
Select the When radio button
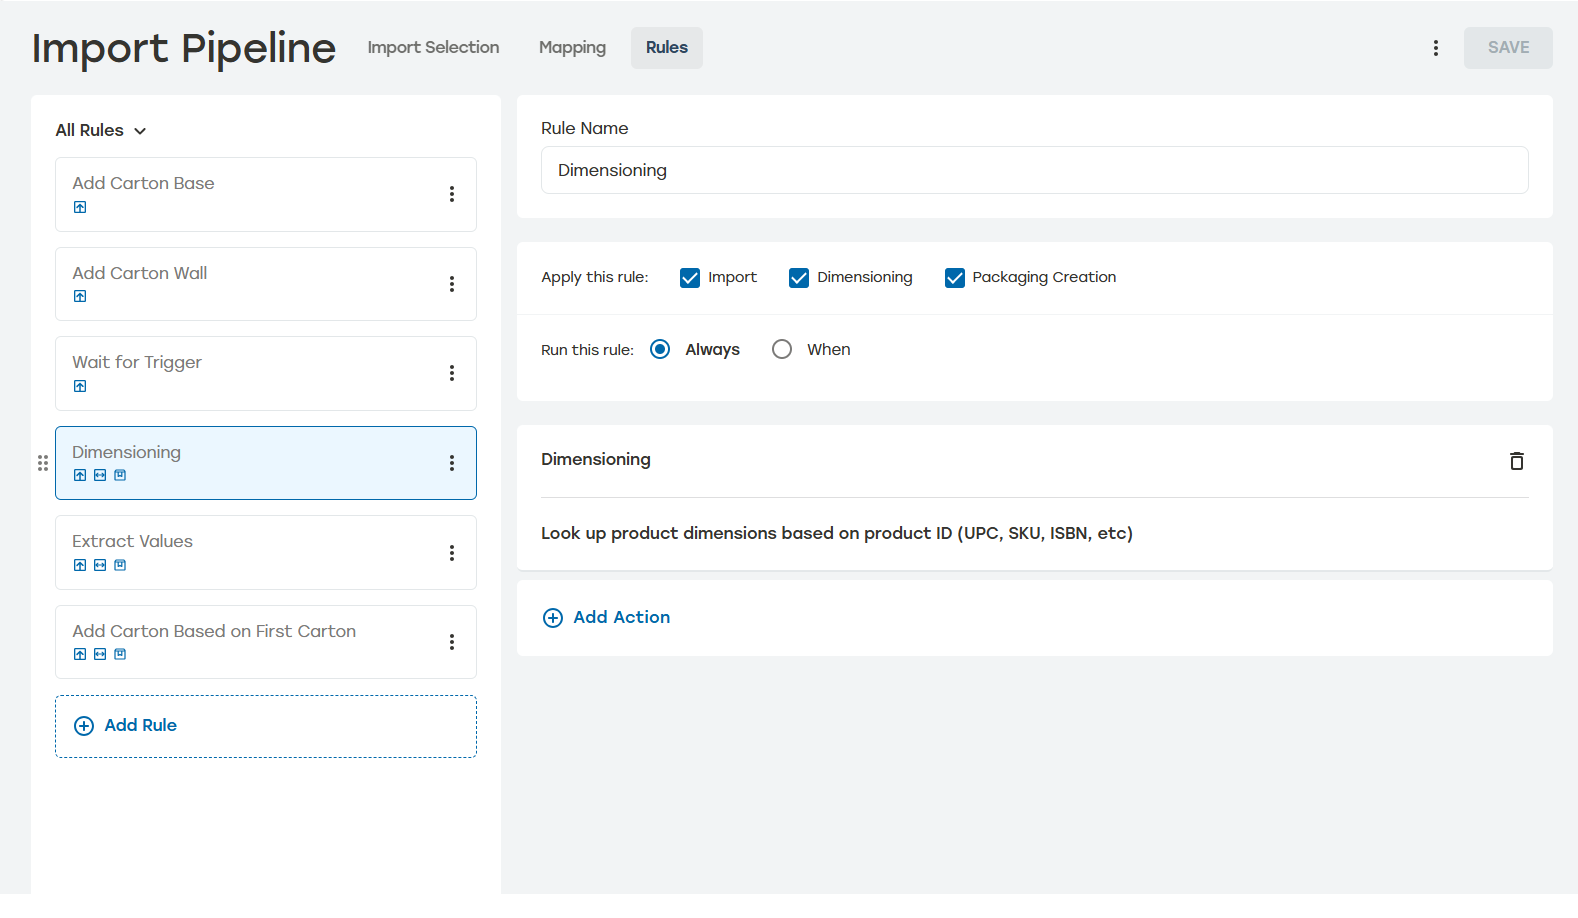782,349
